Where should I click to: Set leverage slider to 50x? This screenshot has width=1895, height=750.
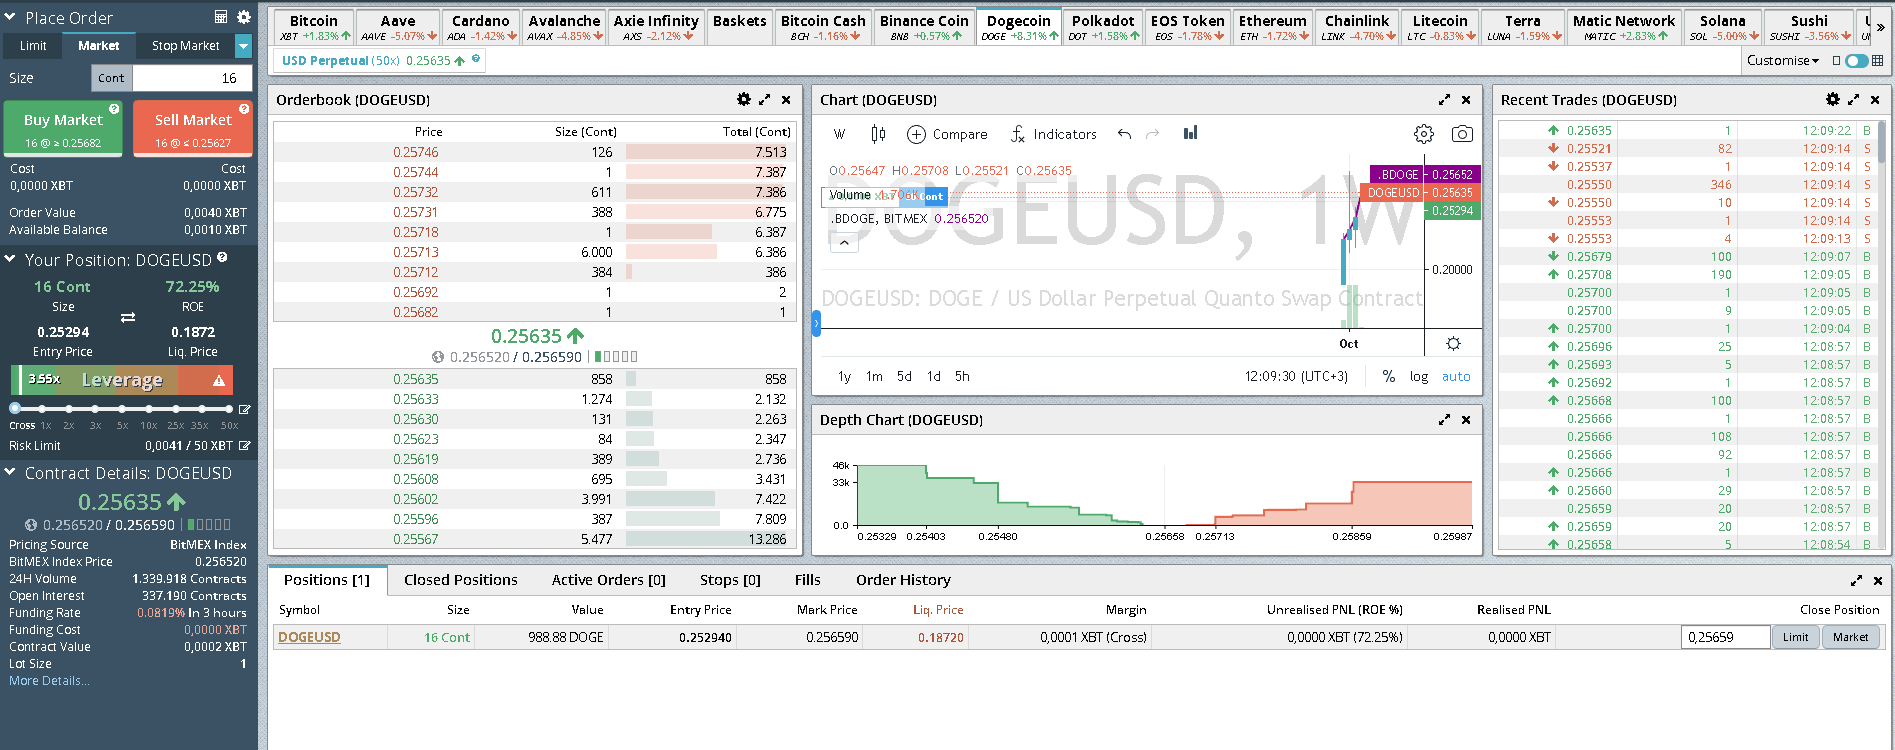[229, 409]
